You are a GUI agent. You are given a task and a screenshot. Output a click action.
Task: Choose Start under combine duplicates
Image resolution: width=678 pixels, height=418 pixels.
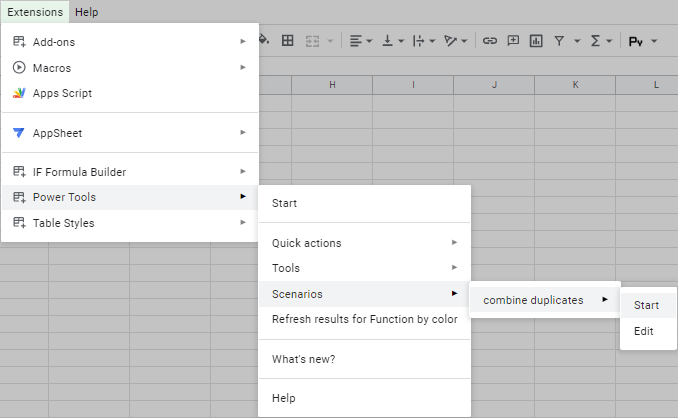coord(648,305)
